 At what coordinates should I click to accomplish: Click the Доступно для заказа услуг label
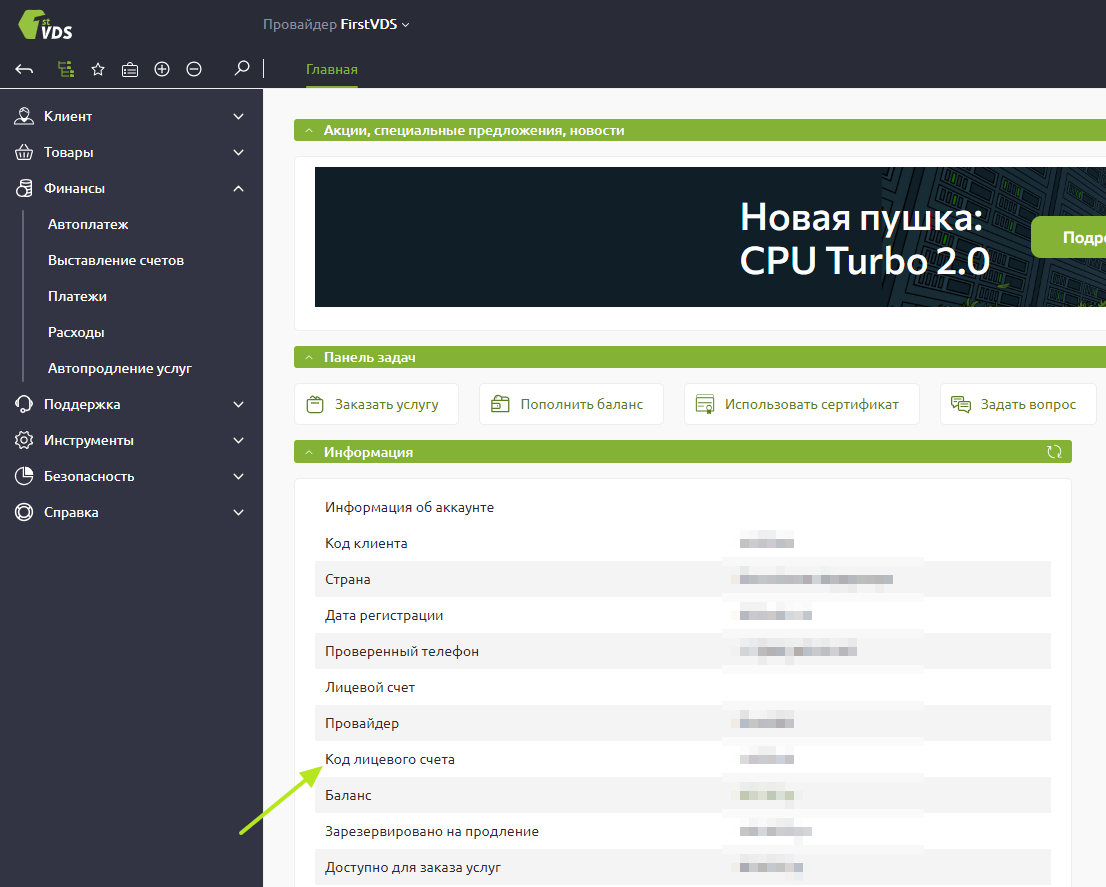click(x=413, y=867)
